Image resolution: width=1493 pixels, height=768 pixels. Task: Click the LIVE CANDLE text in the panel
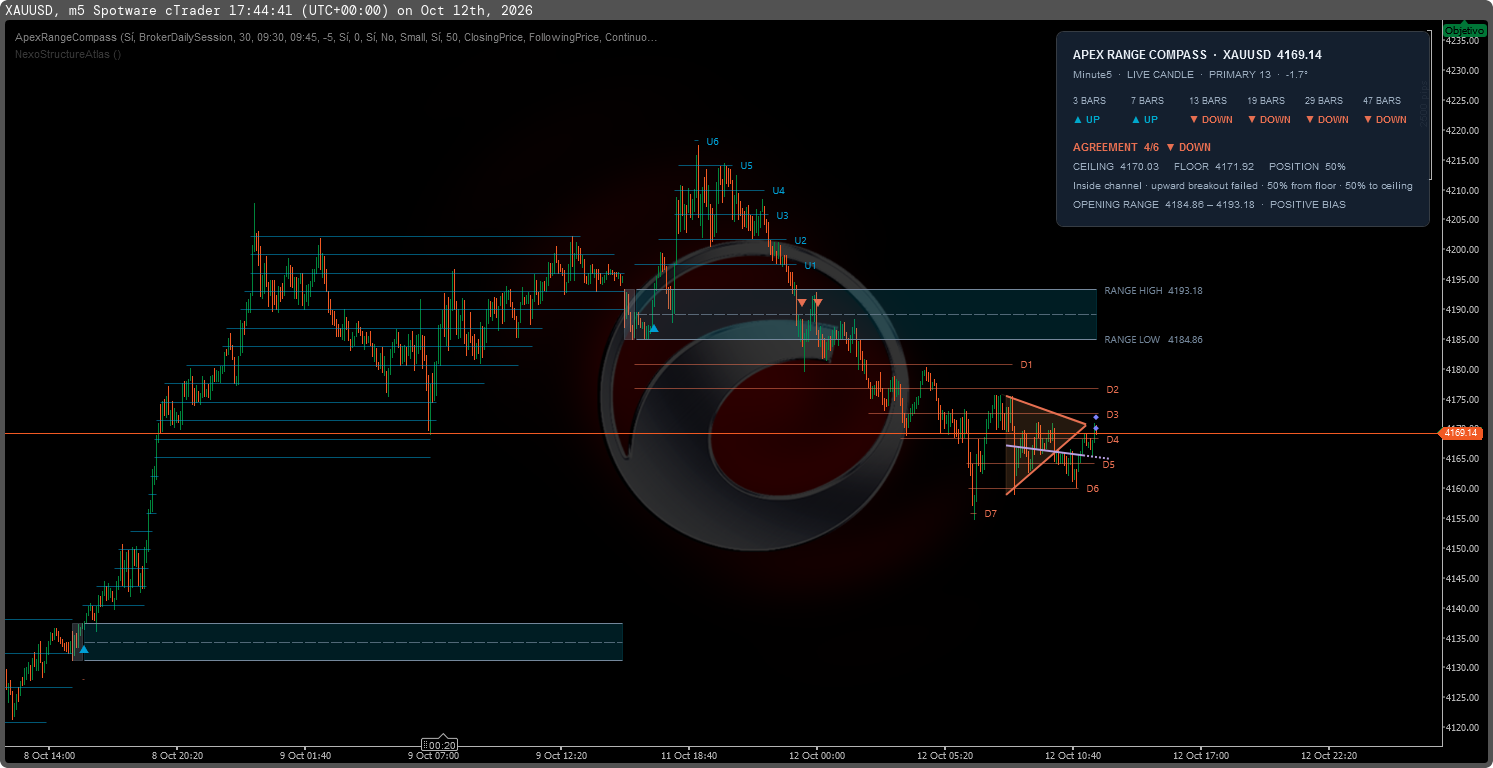coord(1160,75)
